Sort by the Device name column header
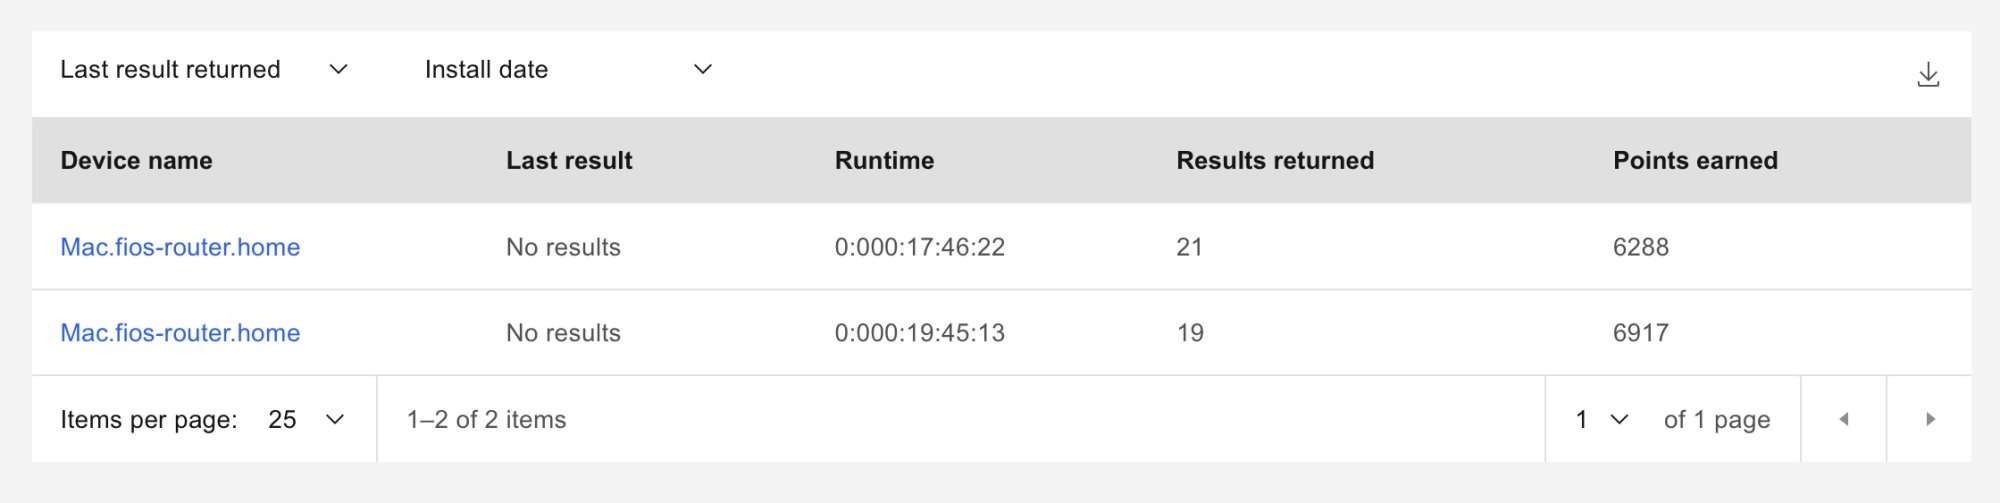This screenshot has width=2000, height=503. [136, 161]
